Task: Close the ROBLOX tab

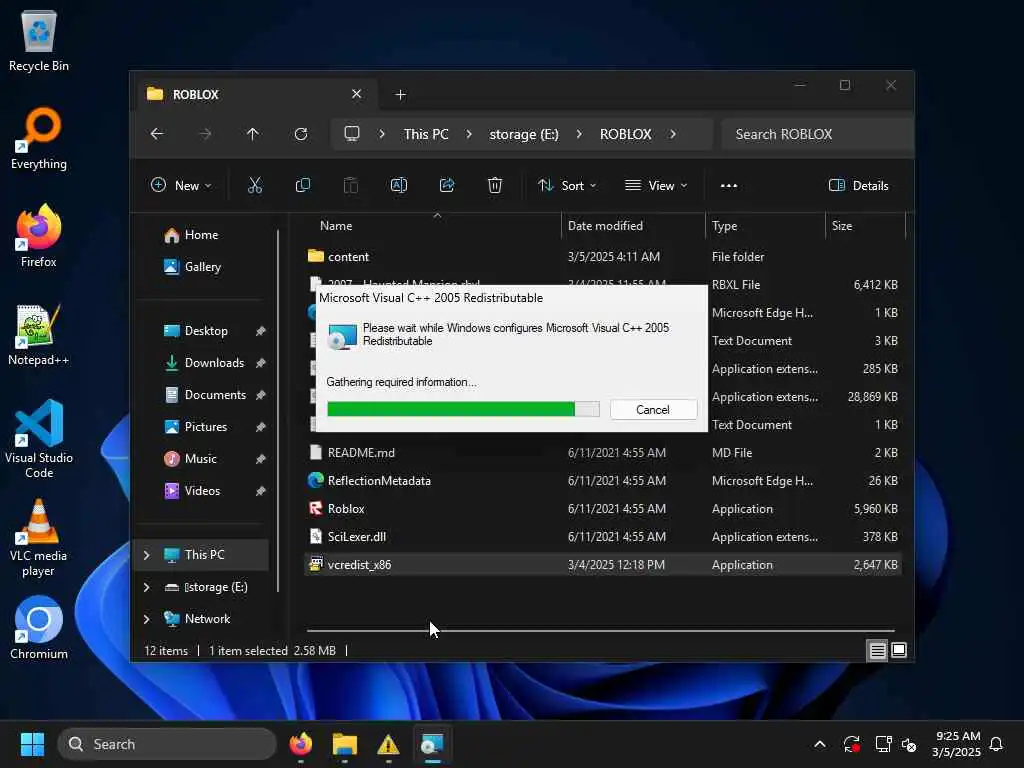Action: pos(357,94)
